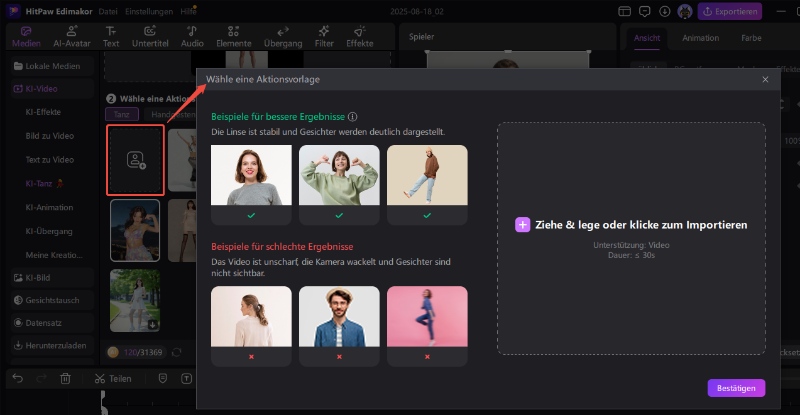
Task: Click the redo arrow
Action: tap(41, 378)
